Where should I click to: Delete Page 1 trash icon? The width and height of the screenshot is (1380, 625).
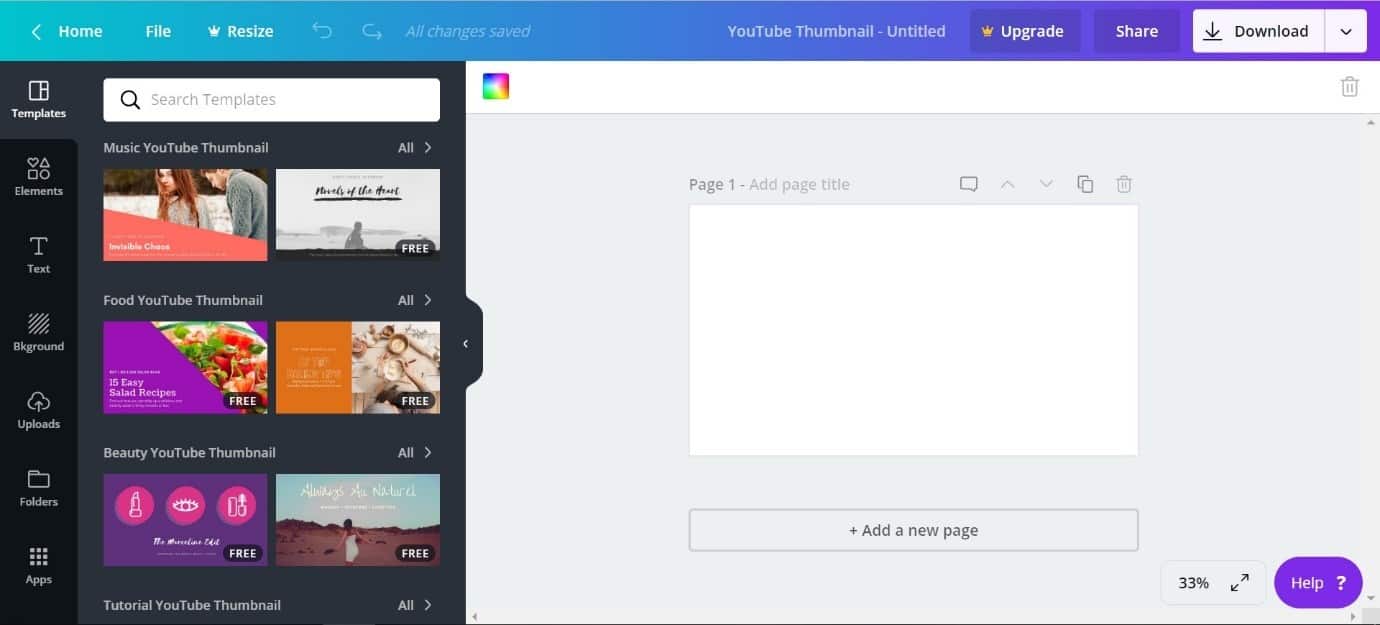pos(1124,184)
